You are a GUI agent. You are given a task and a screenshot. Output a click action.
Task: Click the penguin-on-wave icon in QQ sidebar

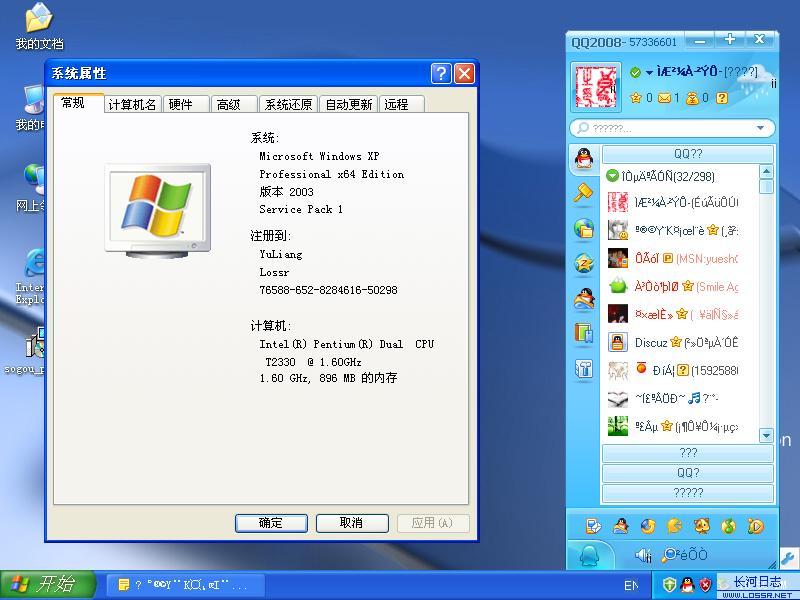click(584, 299)
